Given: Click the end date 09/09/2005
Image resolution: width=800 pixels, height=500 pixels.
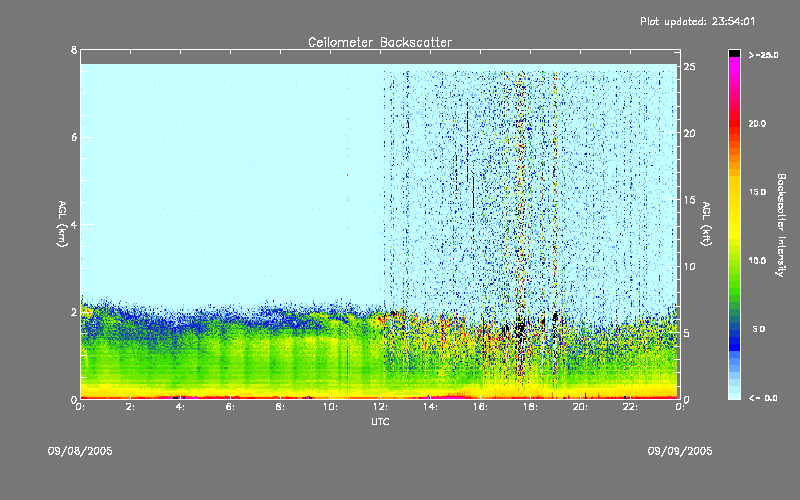Looking at the screenshot, I should click(x=680, y=451).
